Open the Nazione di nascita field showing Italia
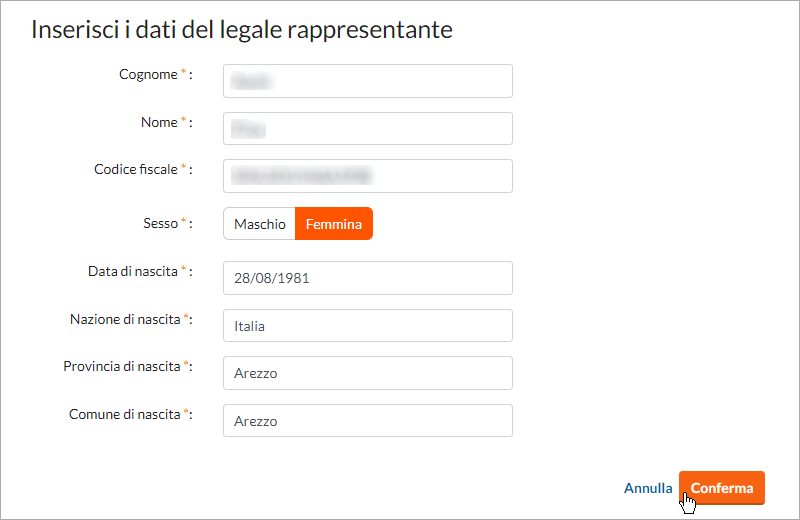Viewport: 800px width, 520px height. pyautogui.click(x=368, y=326)
